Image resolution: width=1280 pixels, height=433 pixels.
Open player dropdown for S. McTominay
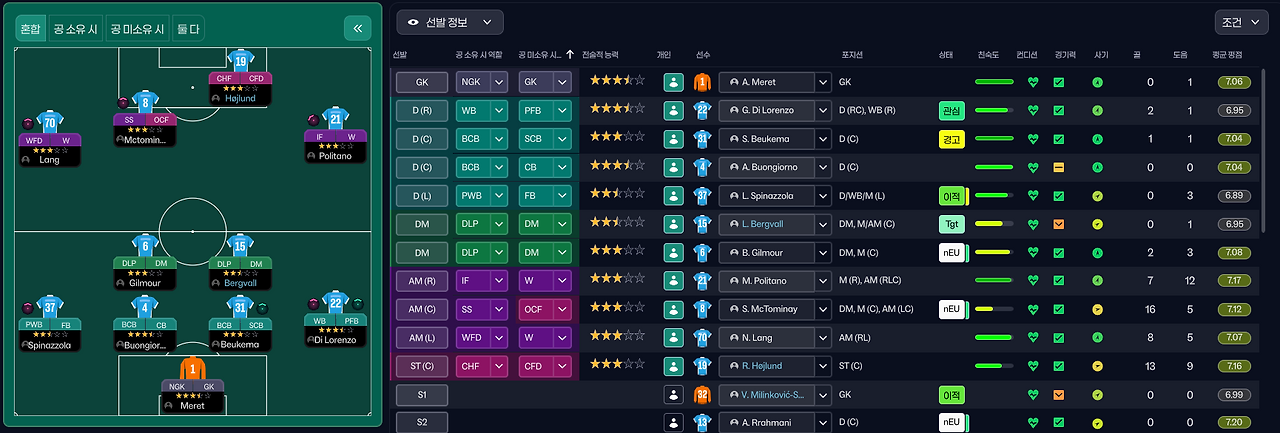click(x=824, y=309)
